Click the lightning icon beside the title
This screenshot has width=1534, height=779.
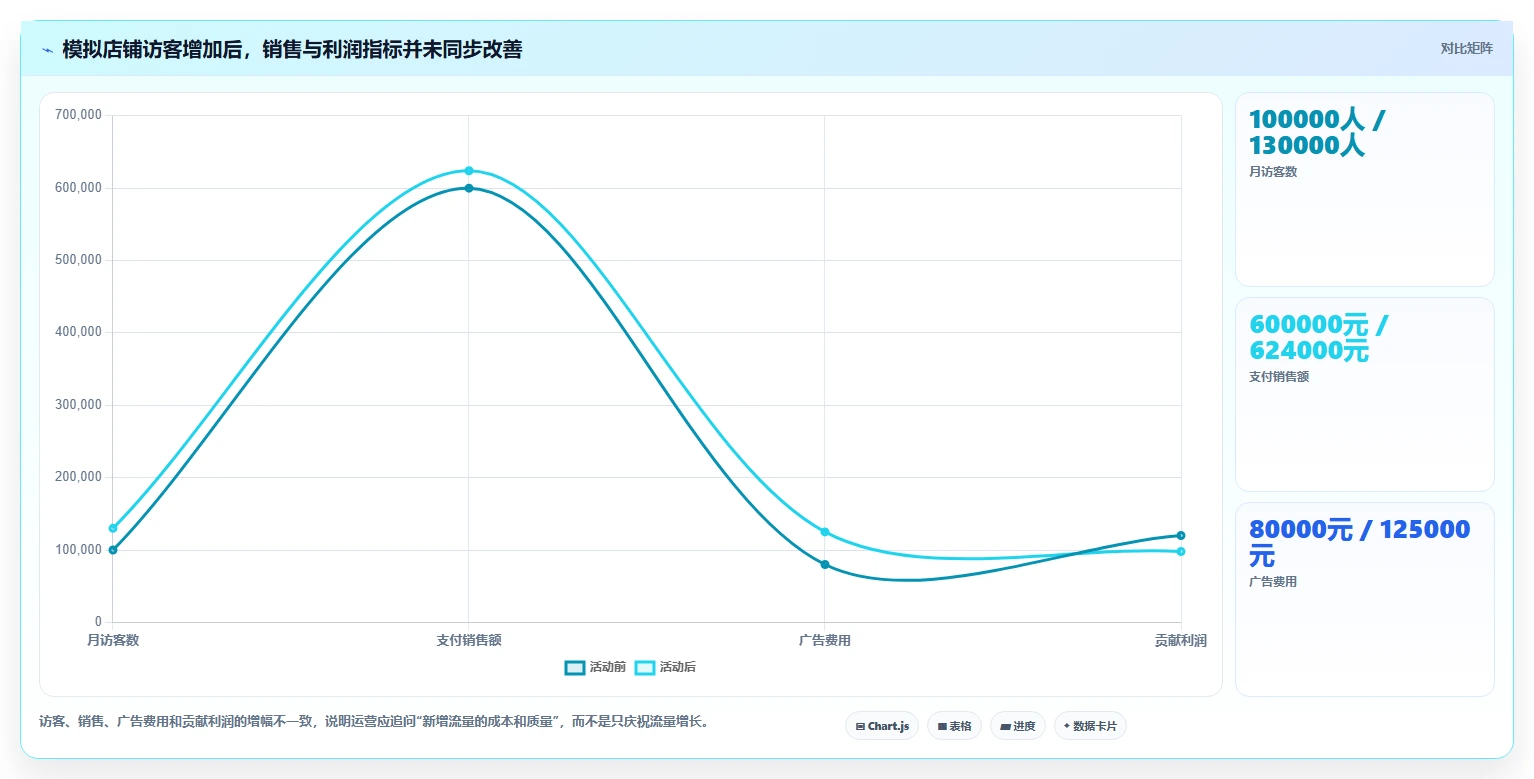coord(47,50)
